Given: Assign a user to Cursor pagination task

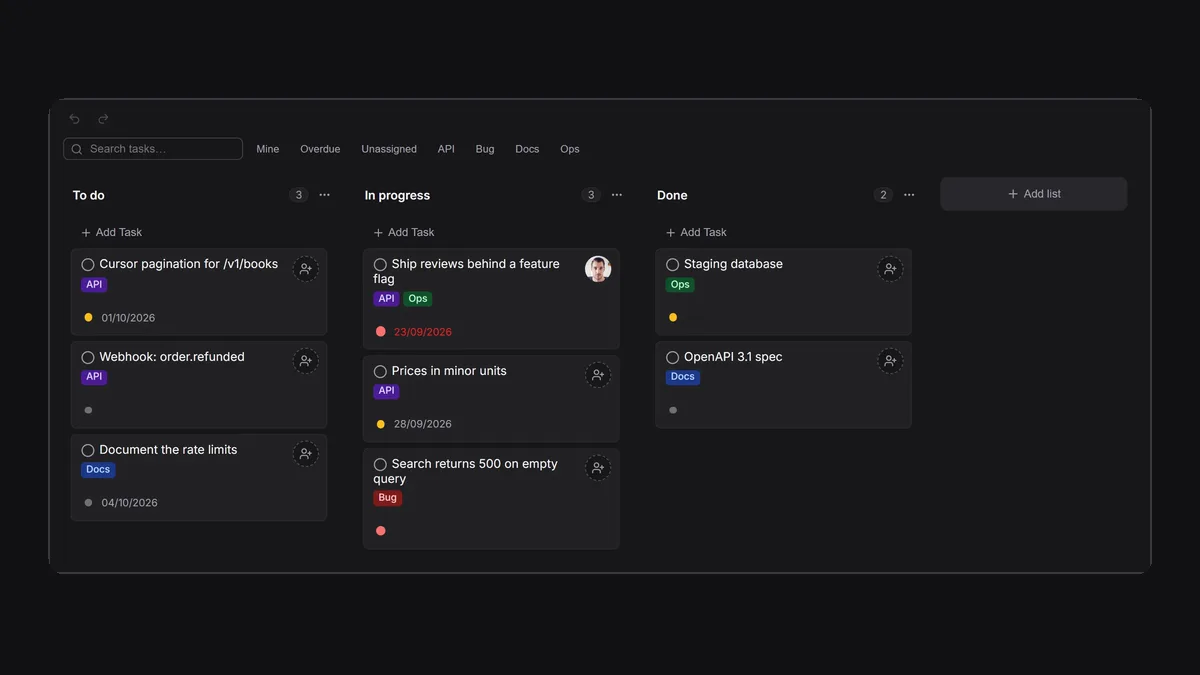Looking at the screenshot, I should coord(306,269).
